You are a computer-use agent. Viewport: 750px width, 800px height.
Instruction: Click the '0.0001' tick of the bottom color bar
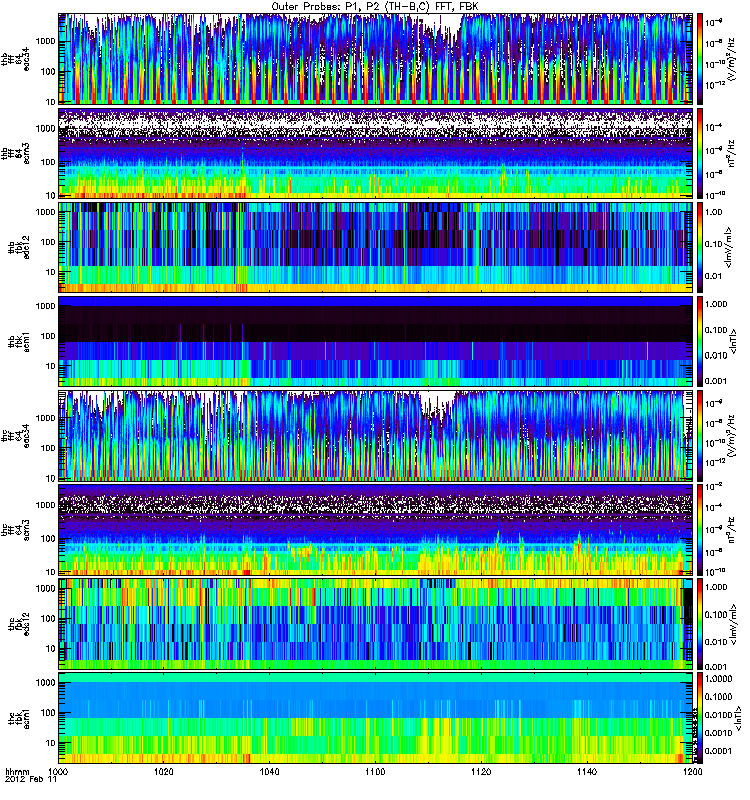pyautogui.click(x=718, y=751)
